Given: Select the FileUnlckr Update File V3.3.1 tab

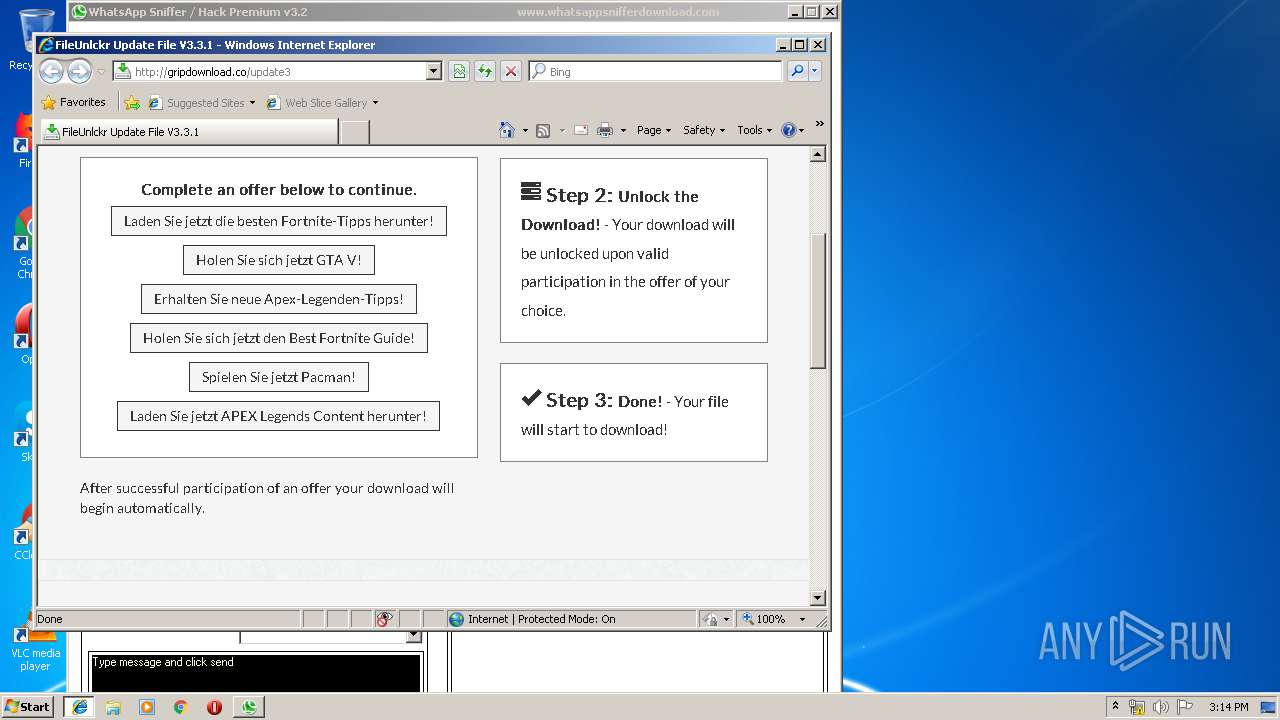Looking at the screenshot, I should (x=188, y=131).
